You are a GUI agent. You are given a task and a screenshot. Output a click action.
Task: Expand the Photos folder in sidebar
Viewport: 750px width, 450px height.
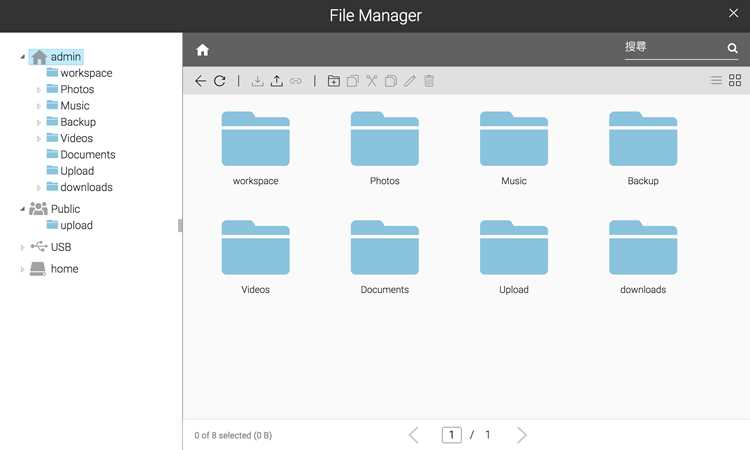tap(39, 90)
